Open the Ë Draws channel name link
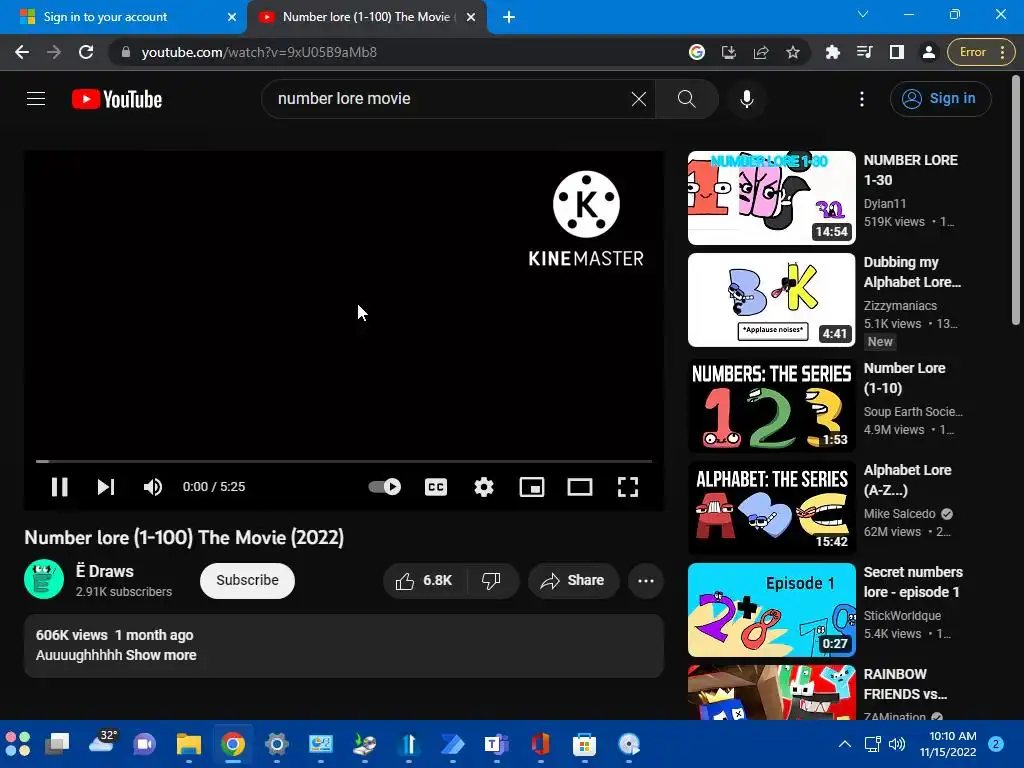The width and height of the screenshot is (1024, 768). click(x=104, y=571)
